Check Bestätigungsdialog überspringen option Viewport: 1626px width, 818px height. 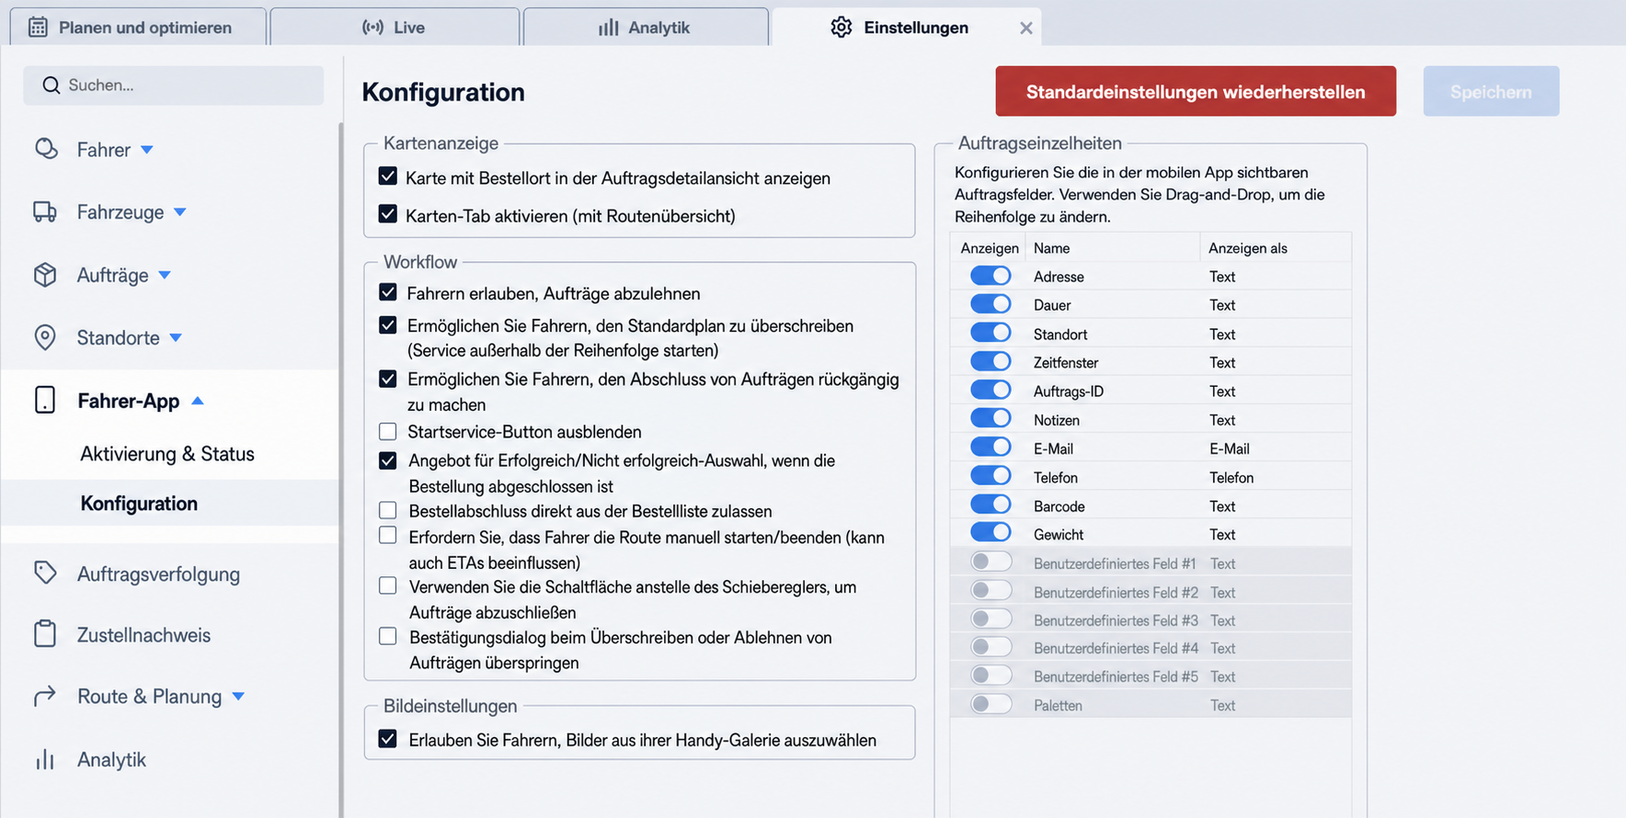388,636
